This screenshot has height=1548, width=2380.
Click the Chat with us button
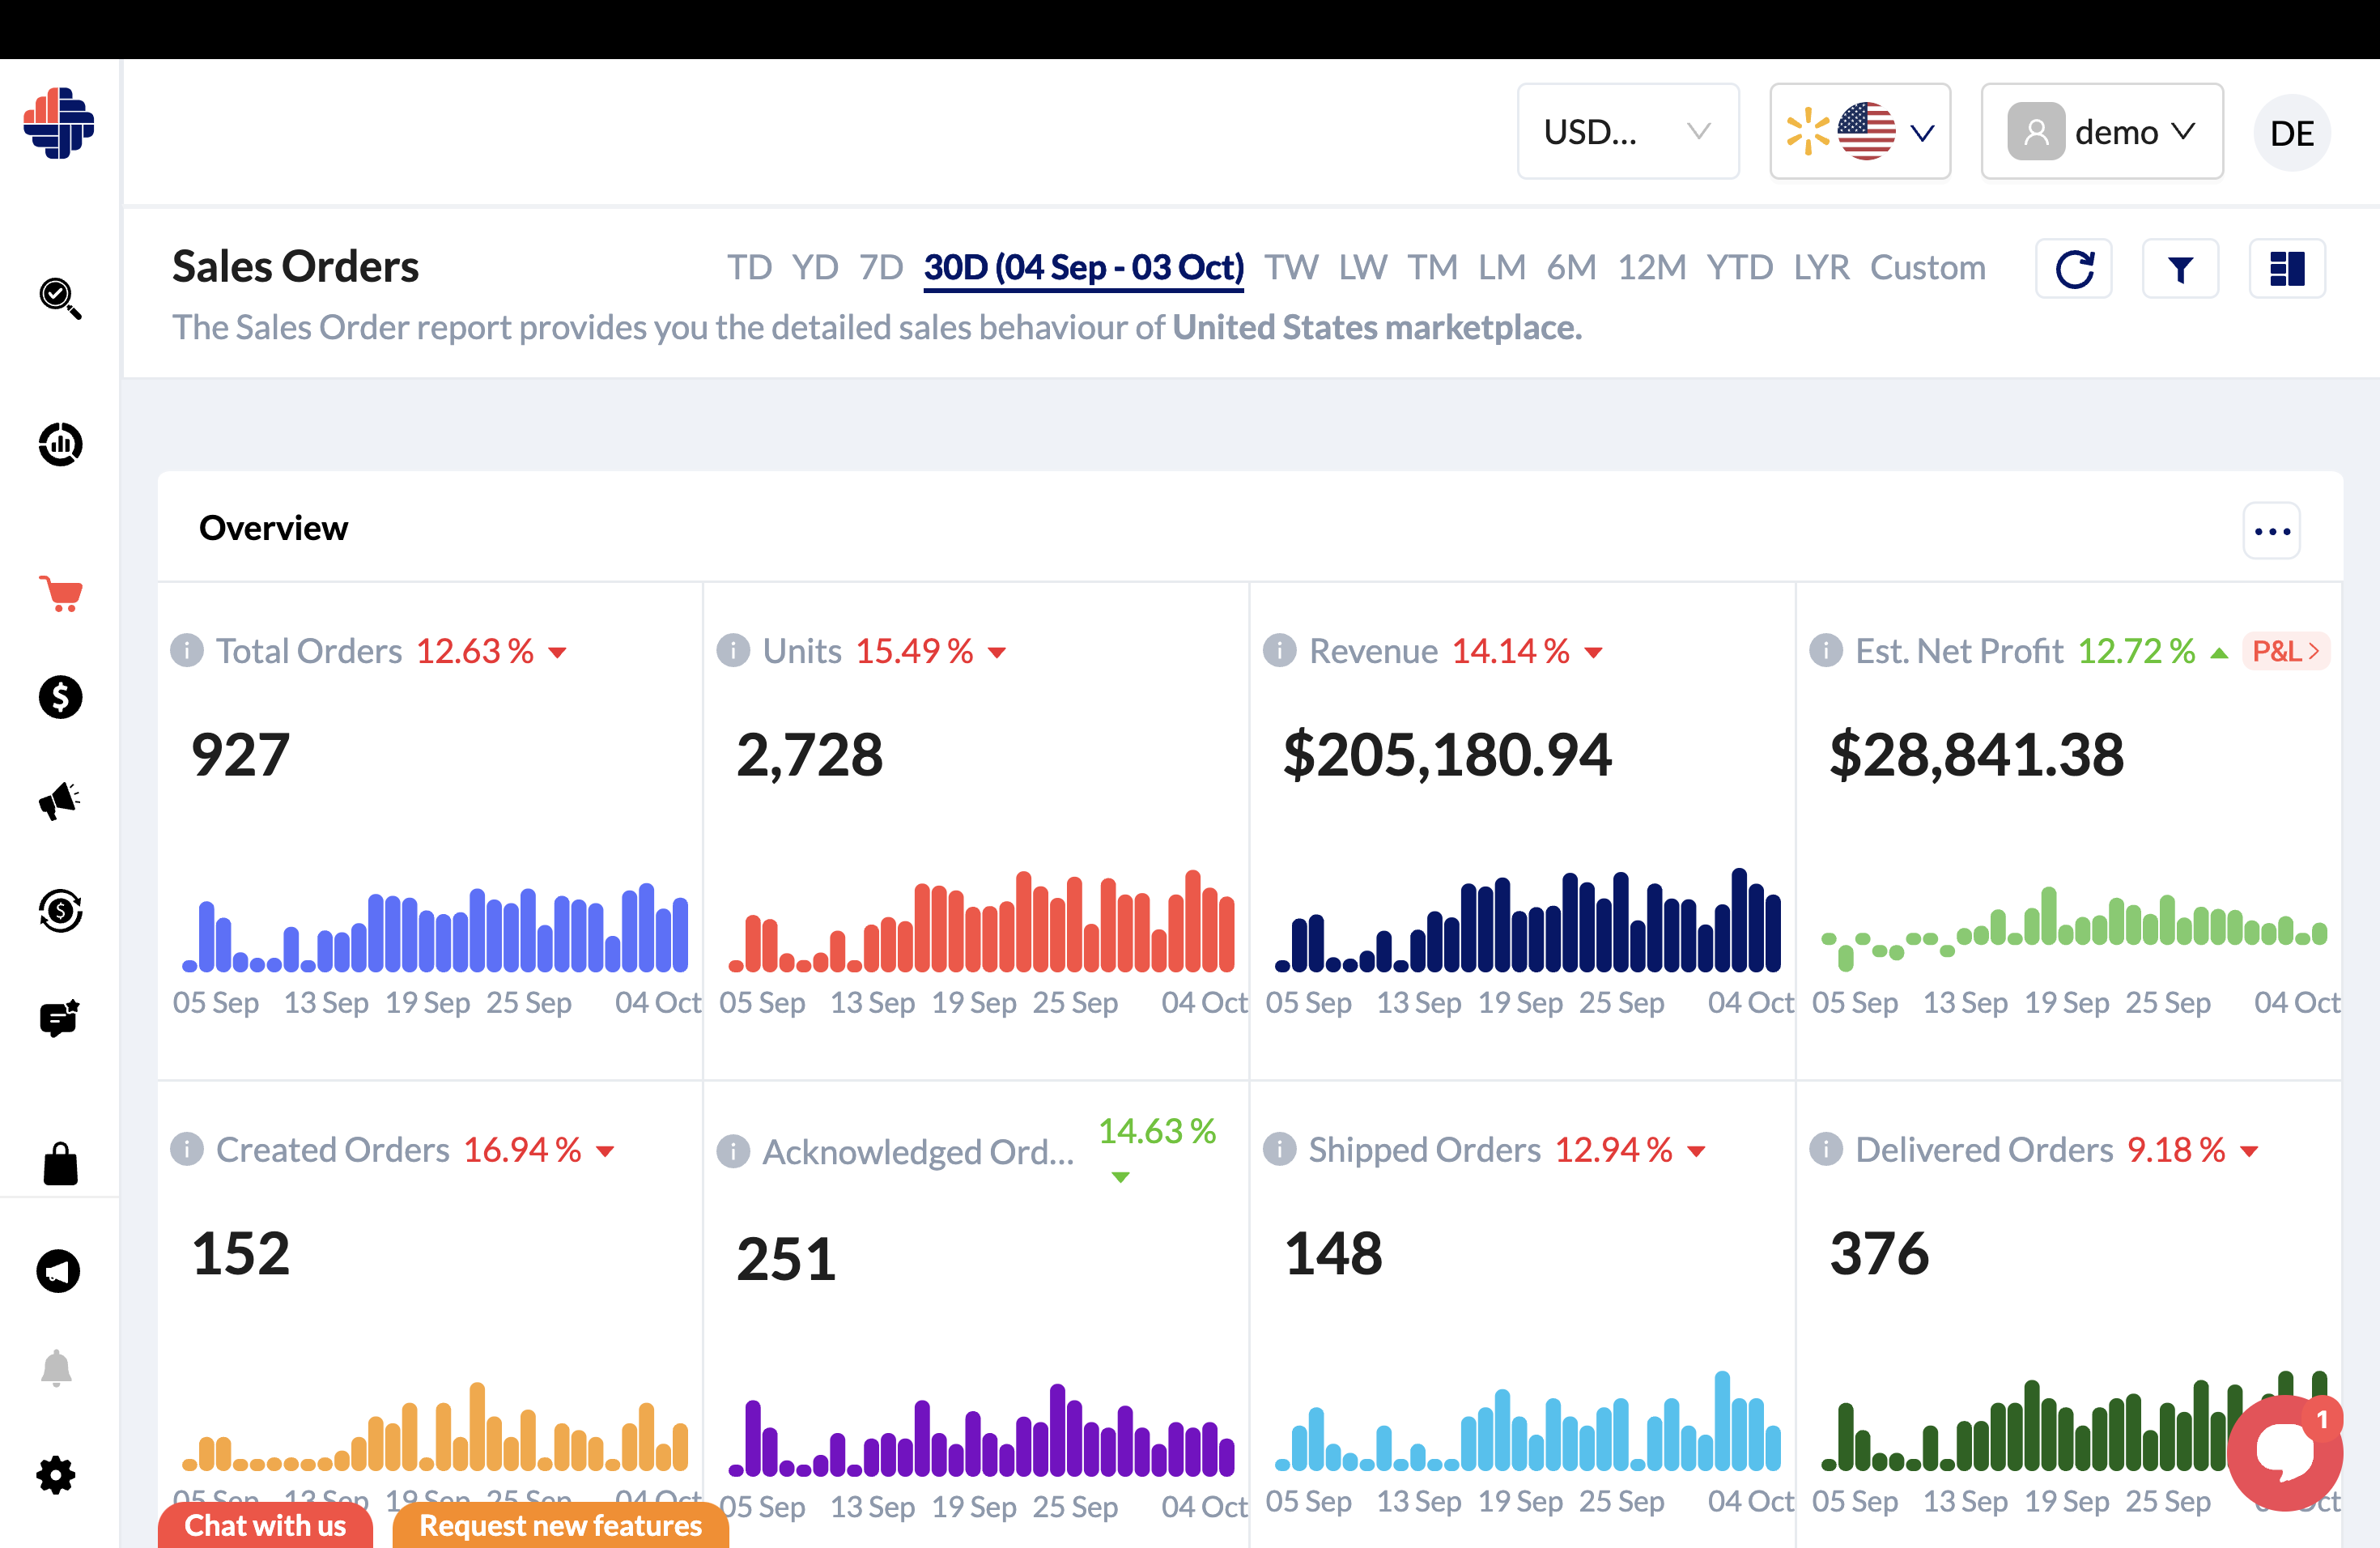[x=265, y=1525]
